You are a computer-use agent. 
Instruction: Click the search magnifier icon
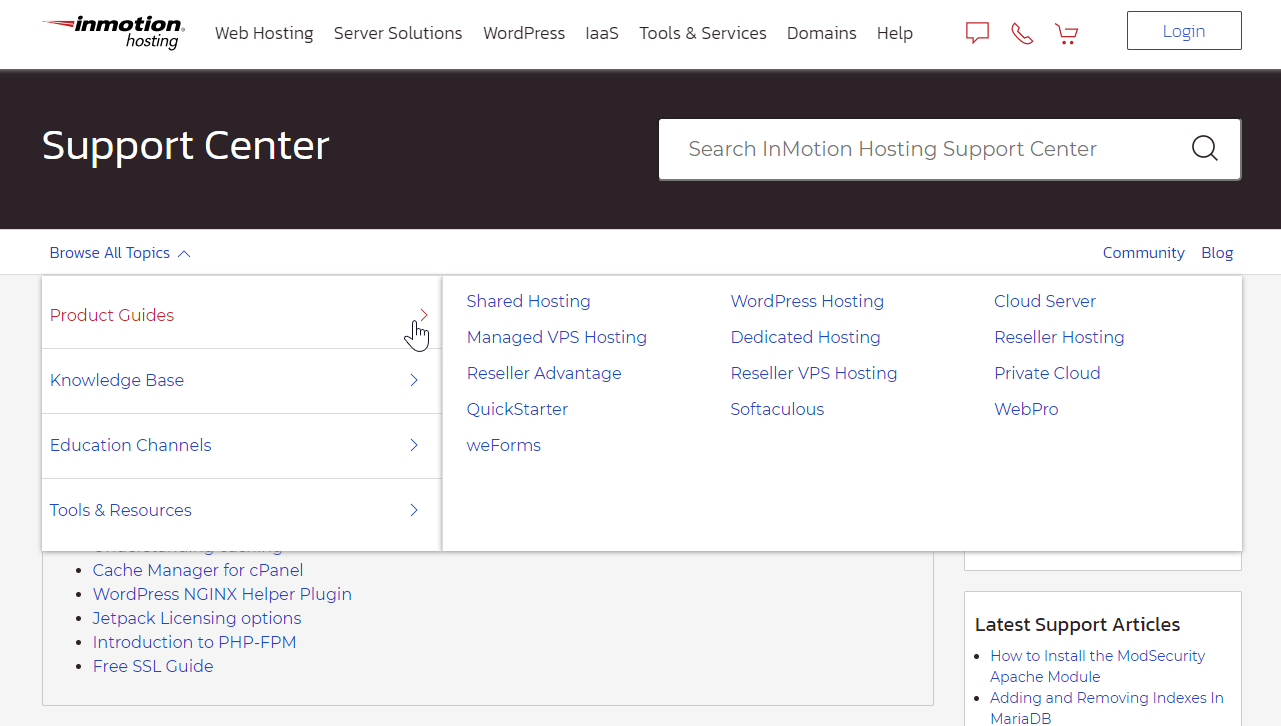pyautogui.click(x=1204, y=148)
